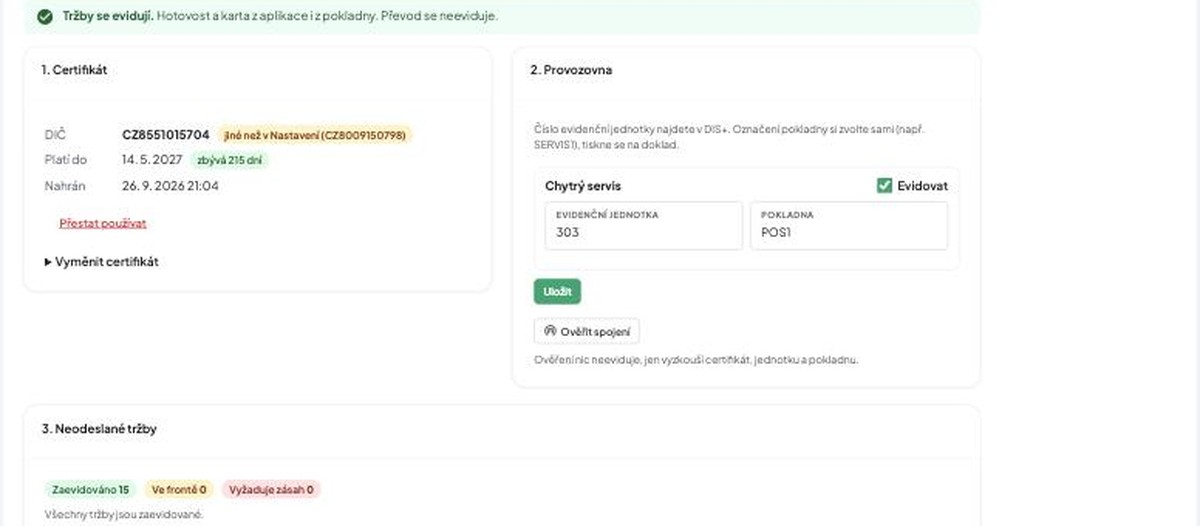Click the Tržby se evidují status text

coord(106,16)
